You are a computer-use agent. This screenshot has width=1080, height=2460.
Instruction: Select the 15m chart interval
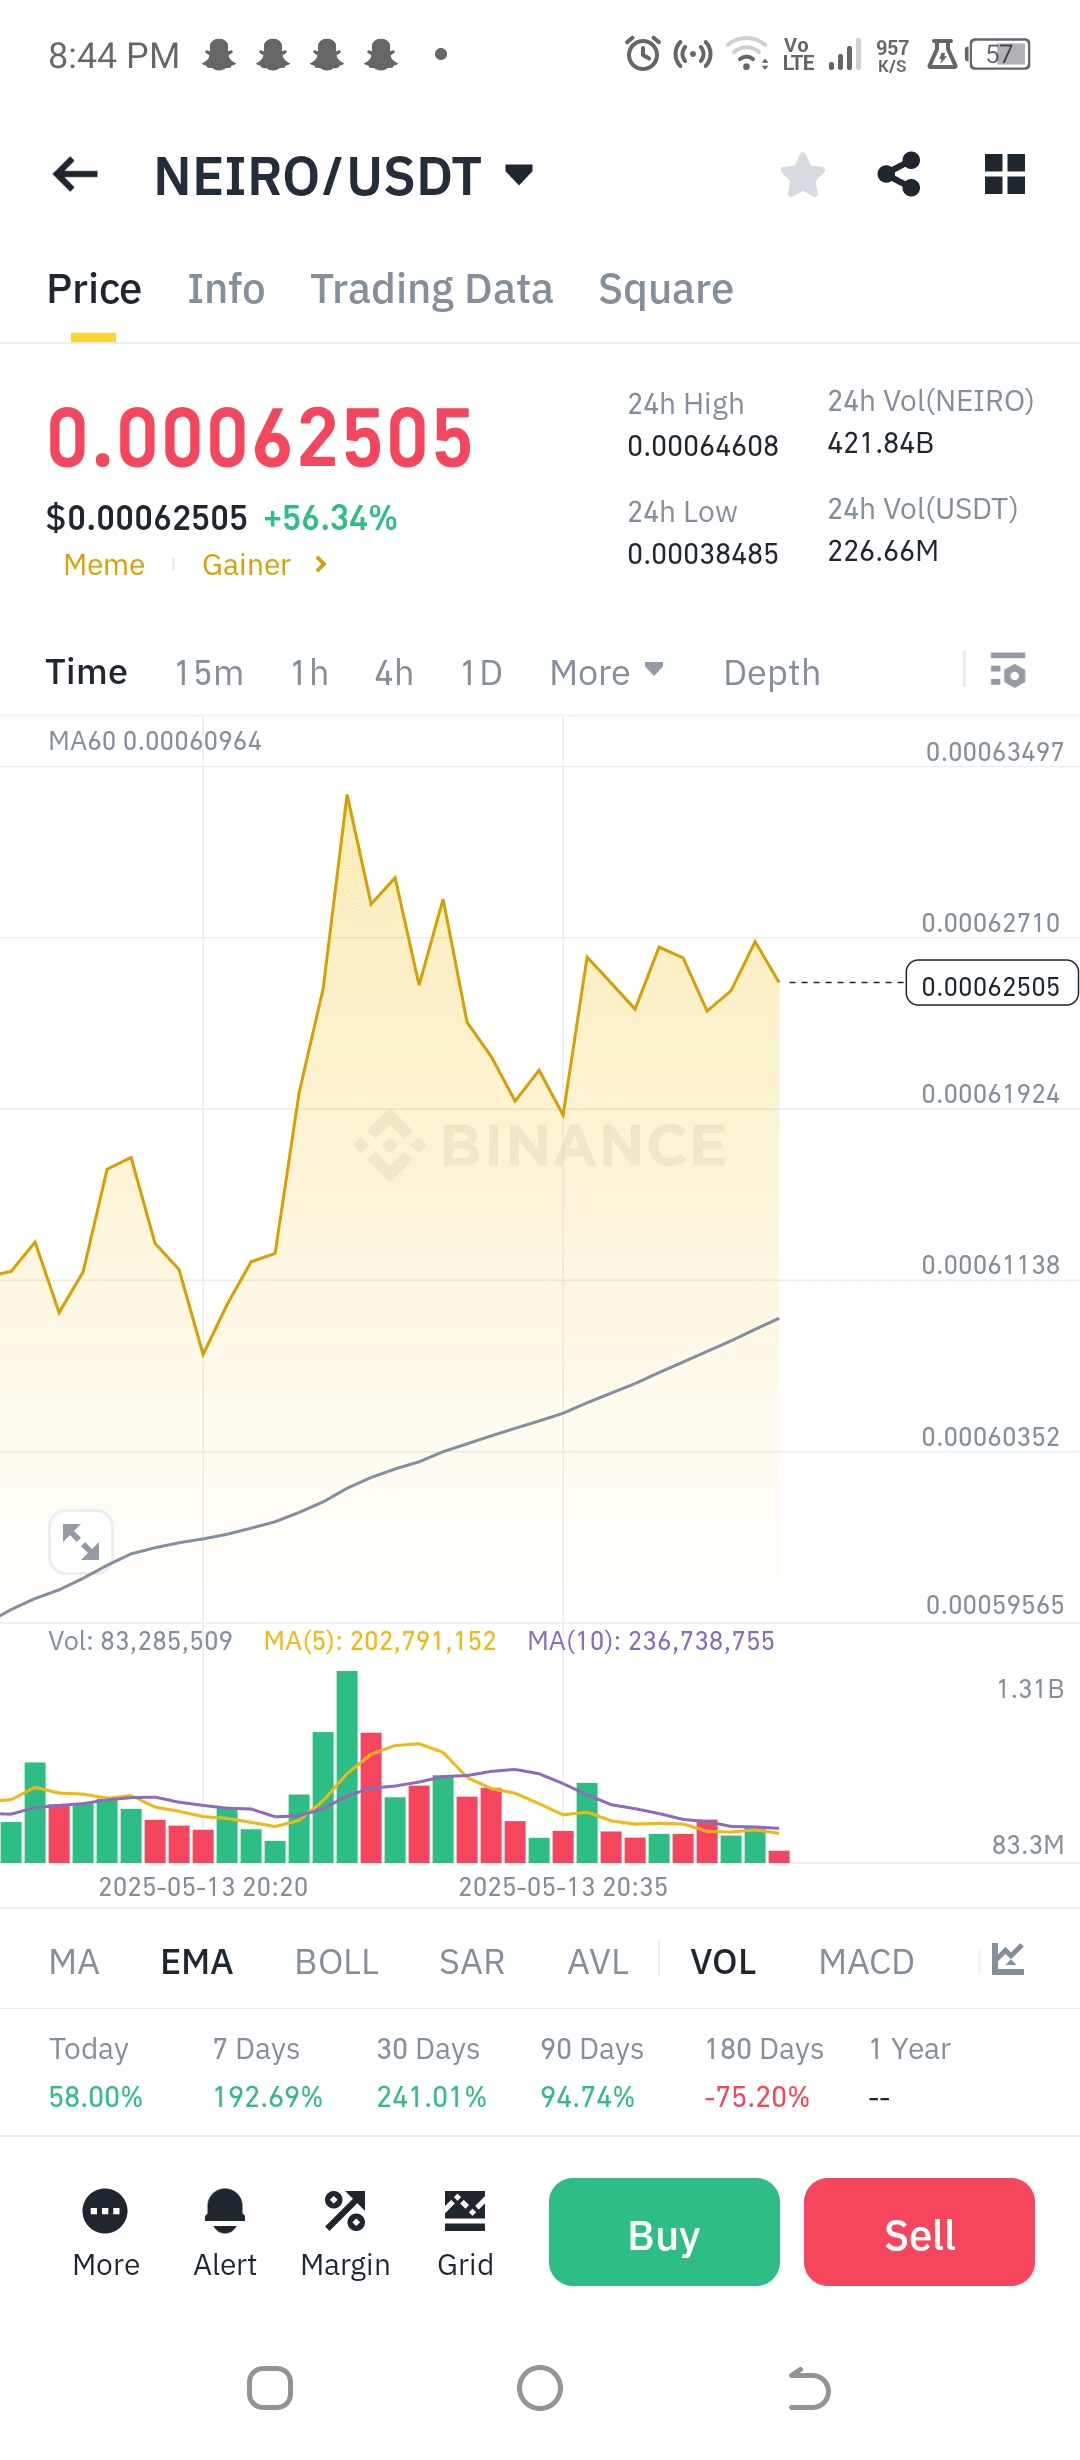coord(209,673)
